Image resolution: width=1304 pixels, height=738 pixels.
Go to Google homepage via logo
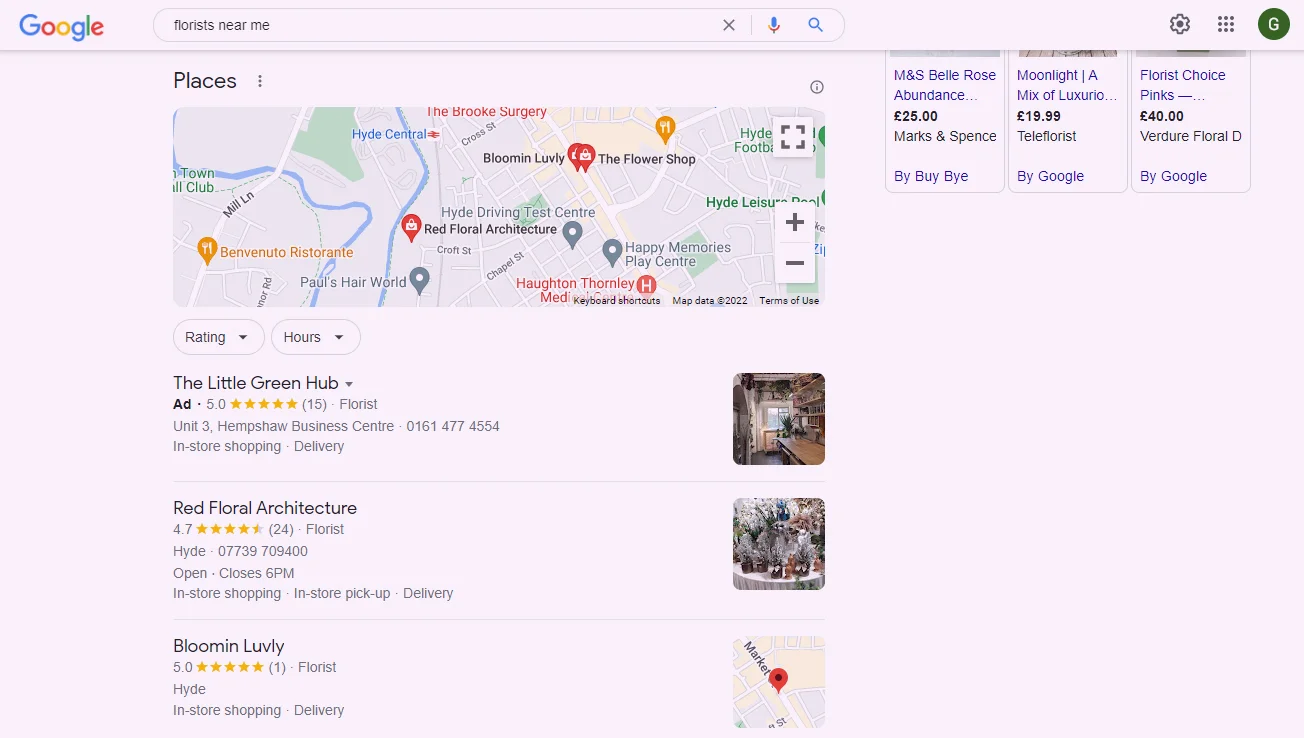(62, 26)
